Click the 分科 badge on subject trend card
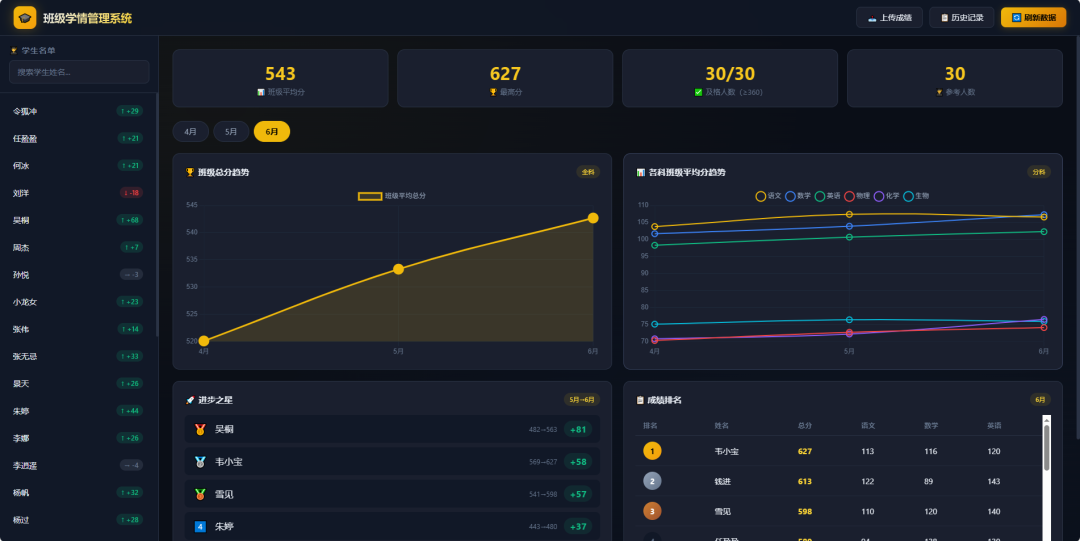 click(1039, 172)
